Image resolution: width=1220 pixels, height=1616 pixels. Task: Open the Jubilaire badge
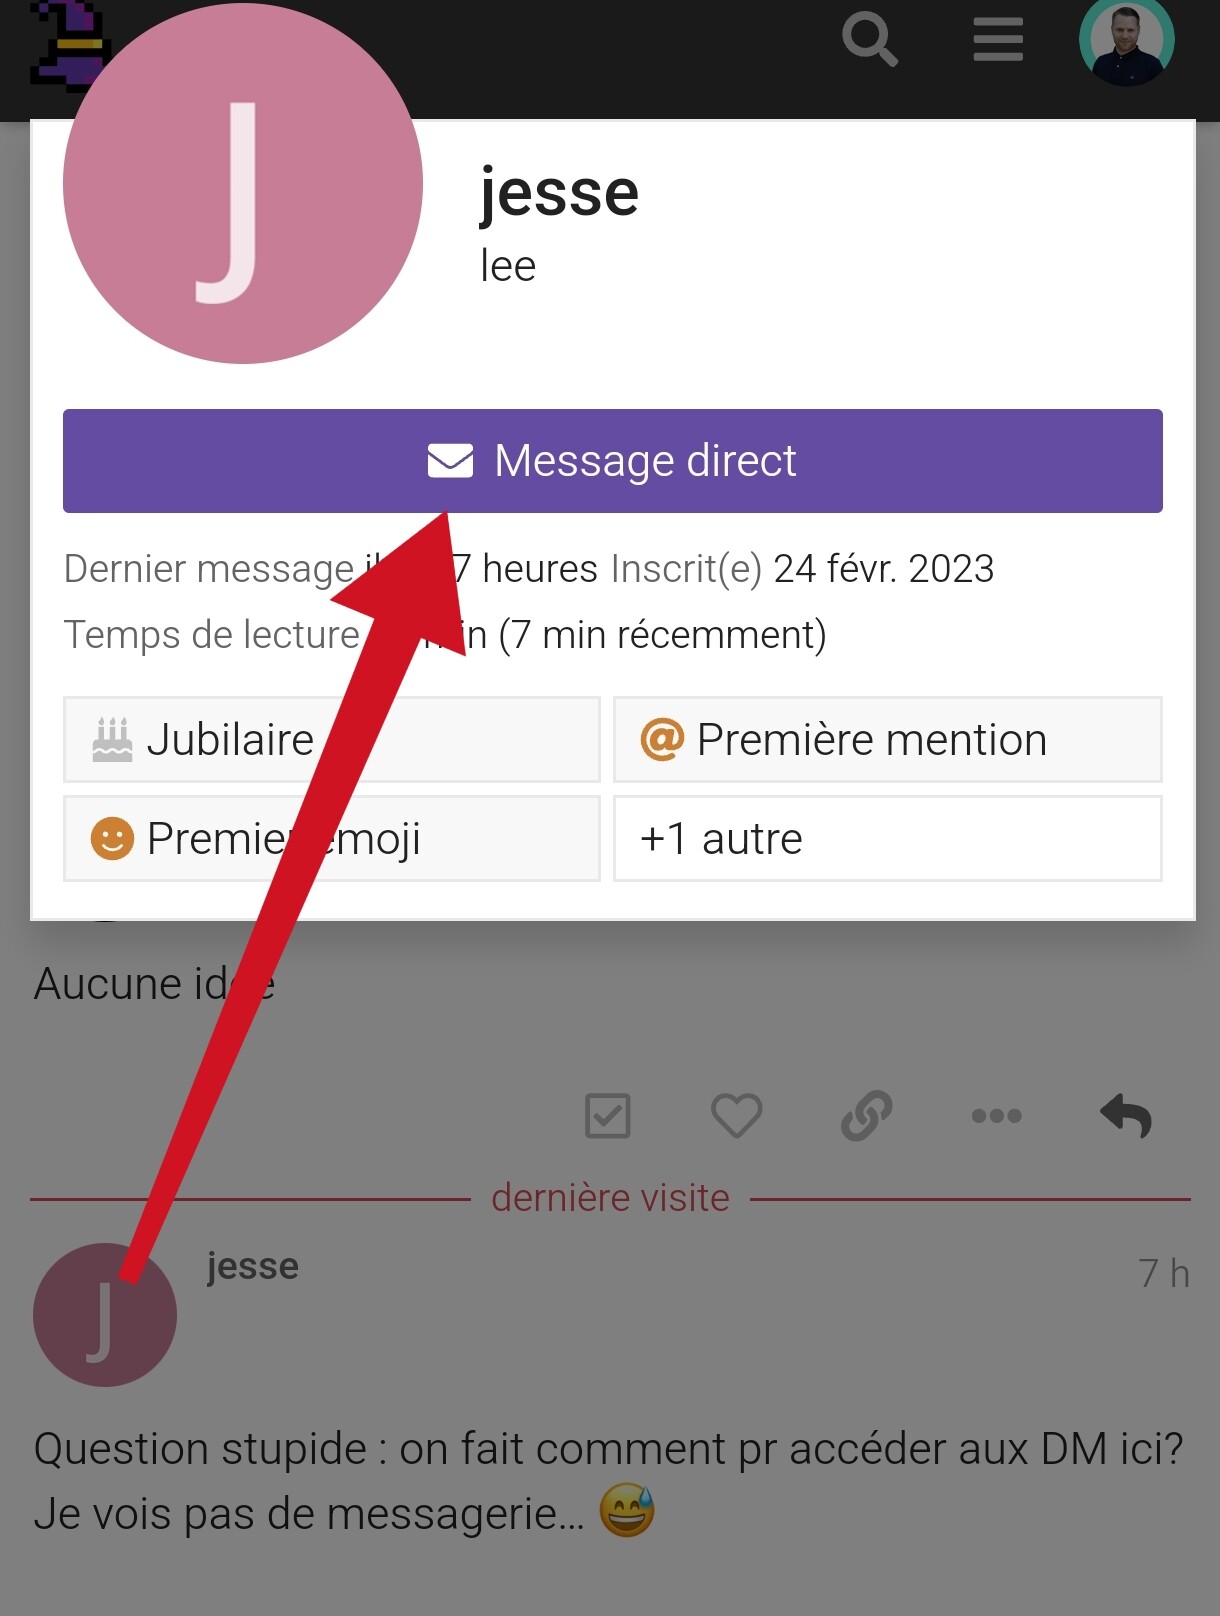[x=332, y=739]
